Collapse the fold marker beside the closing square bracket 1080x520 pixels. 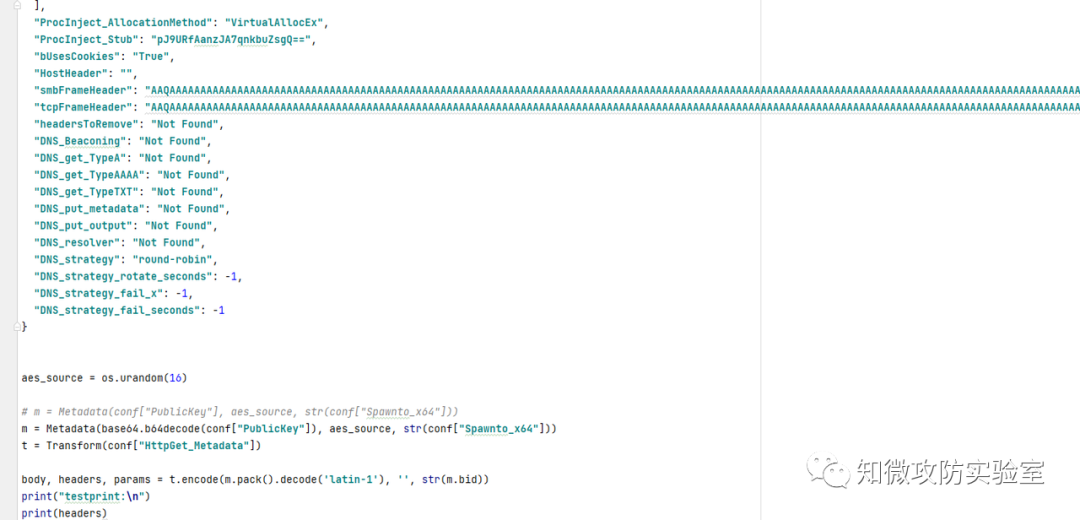pyautogui.click(x=17, y=5)
